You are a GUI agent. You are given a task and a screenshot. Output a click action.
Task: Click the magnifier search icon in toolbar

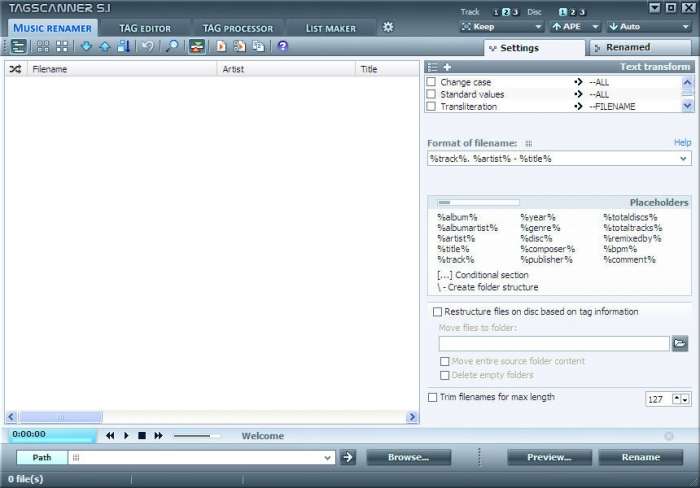coord(172,46)
